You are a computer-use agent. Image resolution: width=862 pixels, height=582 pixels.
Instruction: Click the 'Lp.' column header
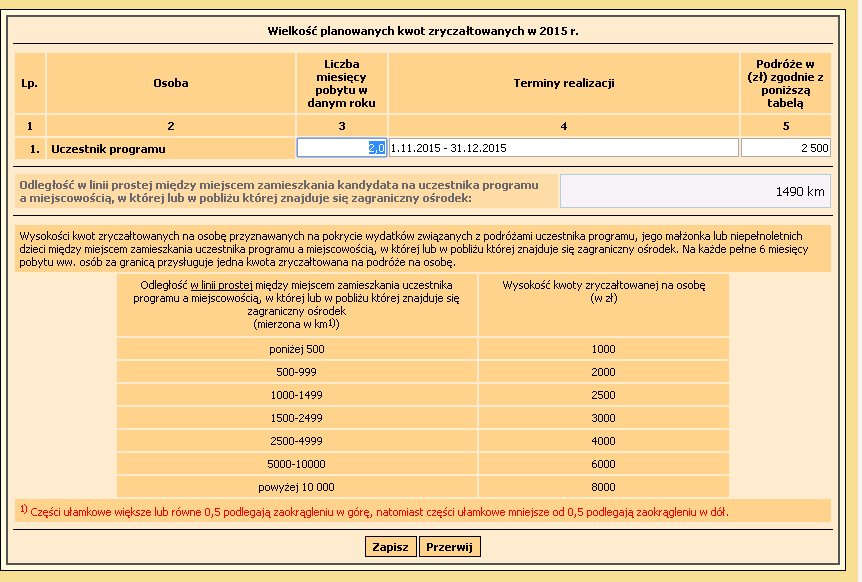tap(30, 83)
